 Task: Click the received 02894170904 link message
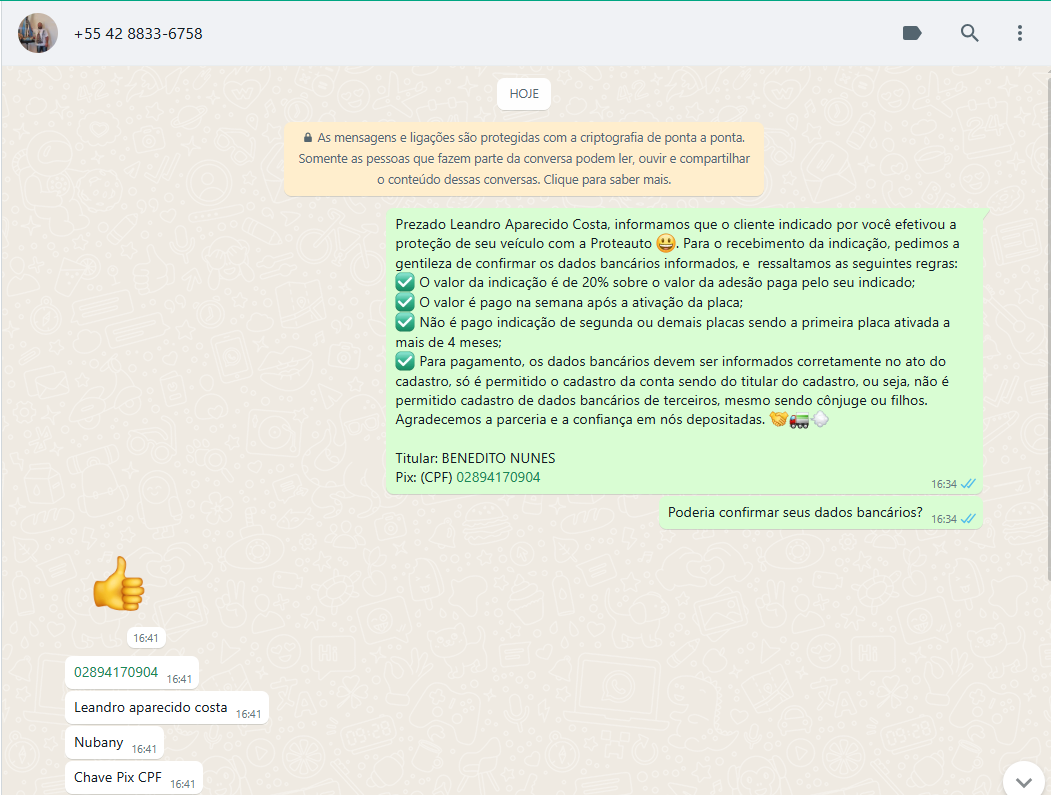[x=116, y=672]
